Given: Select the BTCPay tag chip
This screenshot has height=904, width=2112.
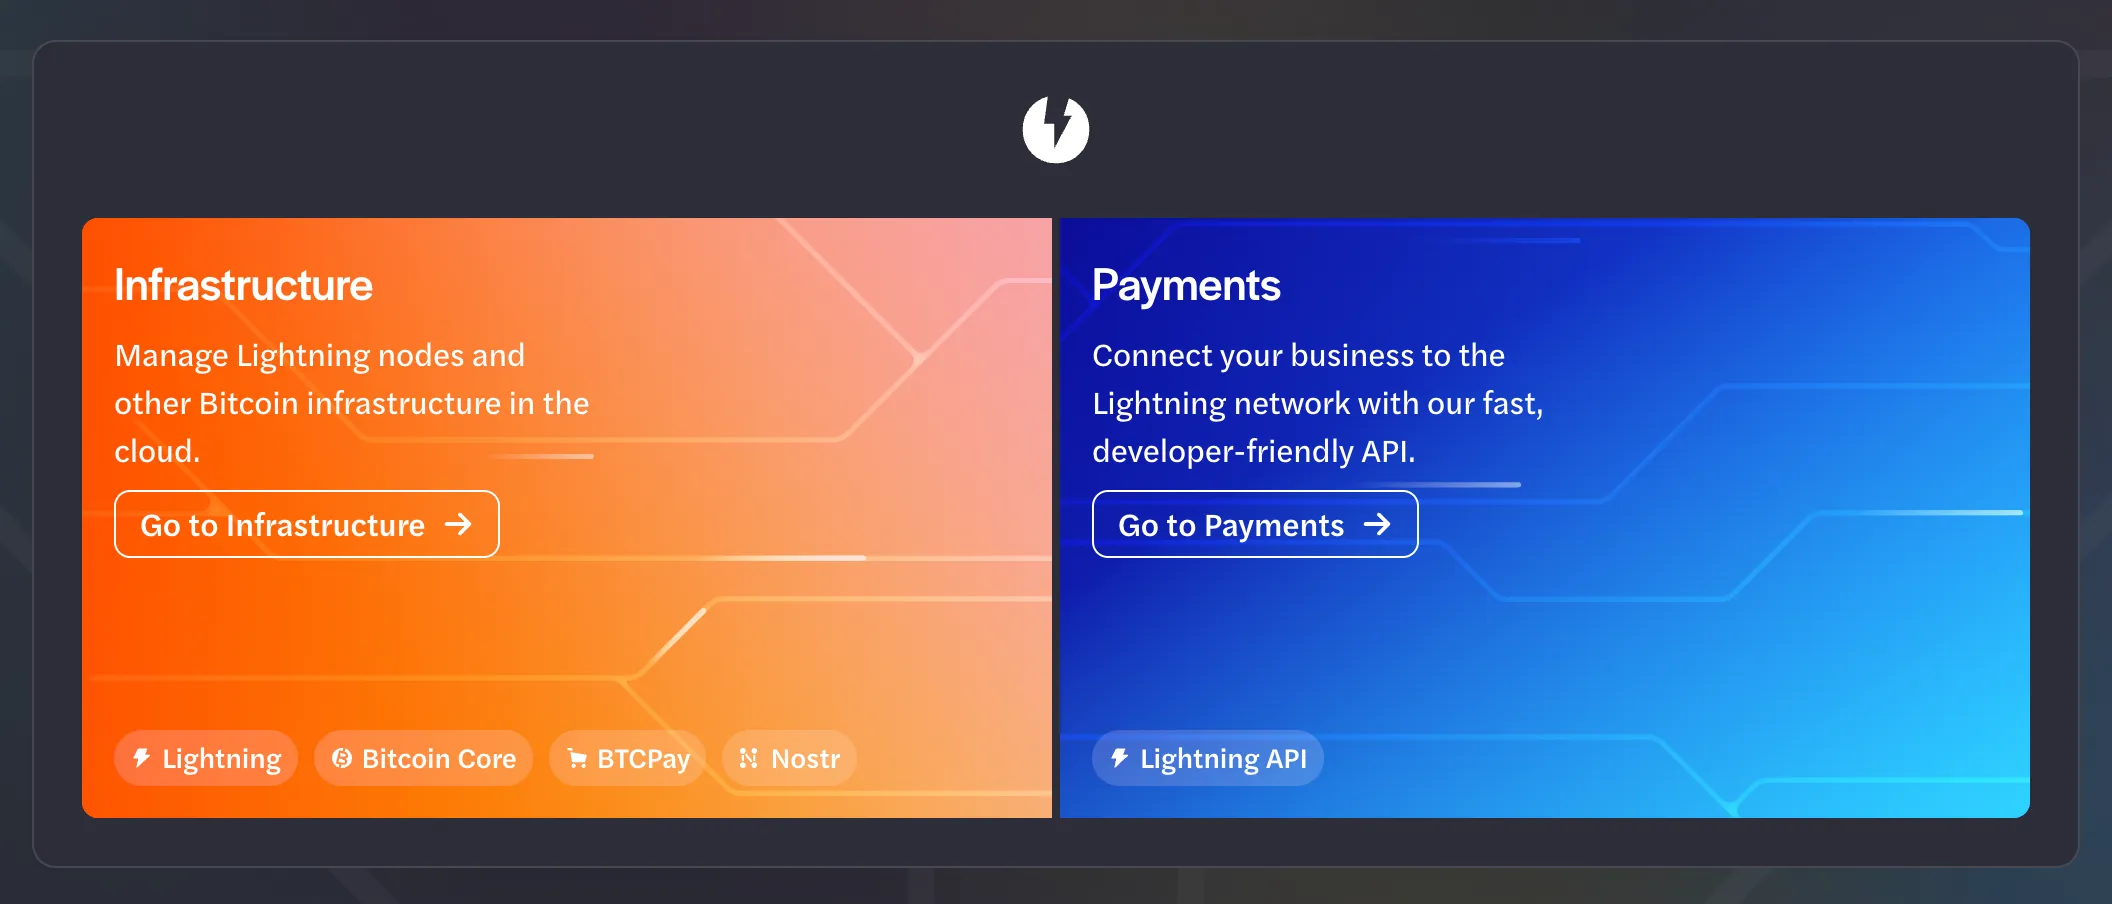Looking at the screenshot, I should [627, 758].
